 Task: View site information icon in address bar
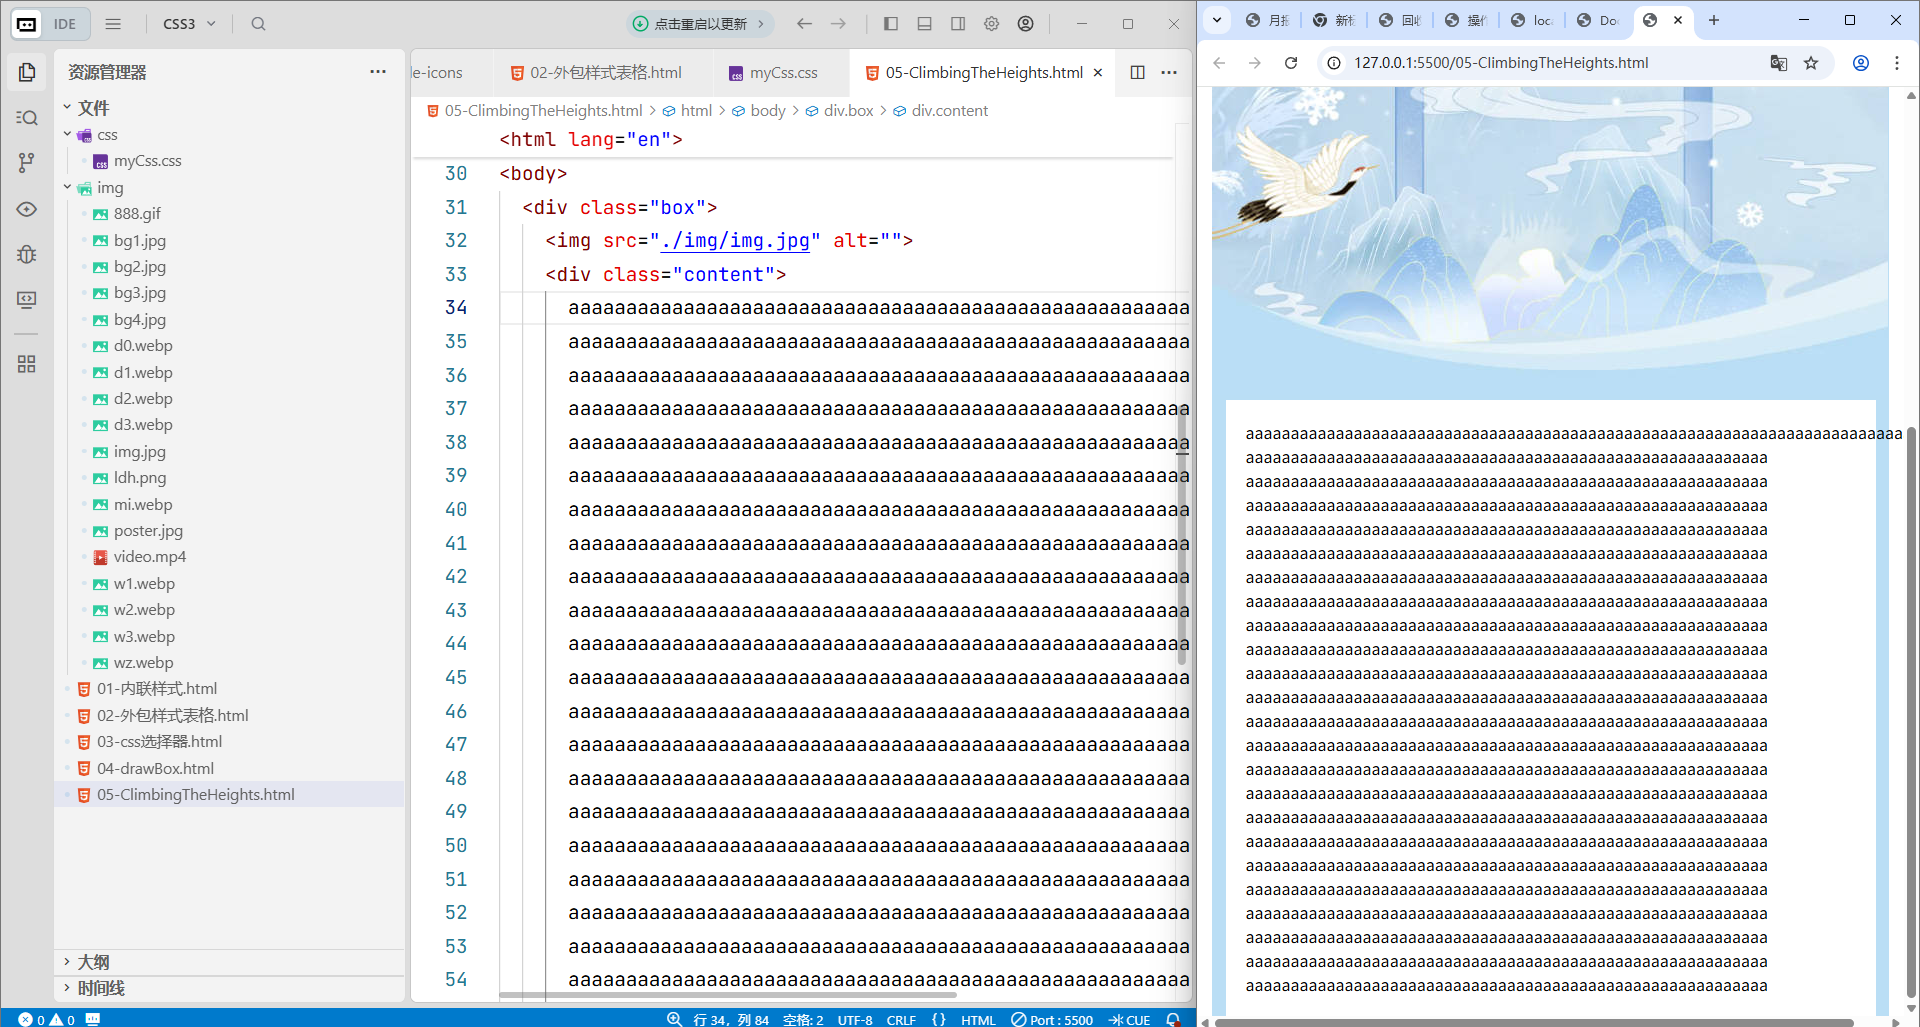[x=1333, y=63]
